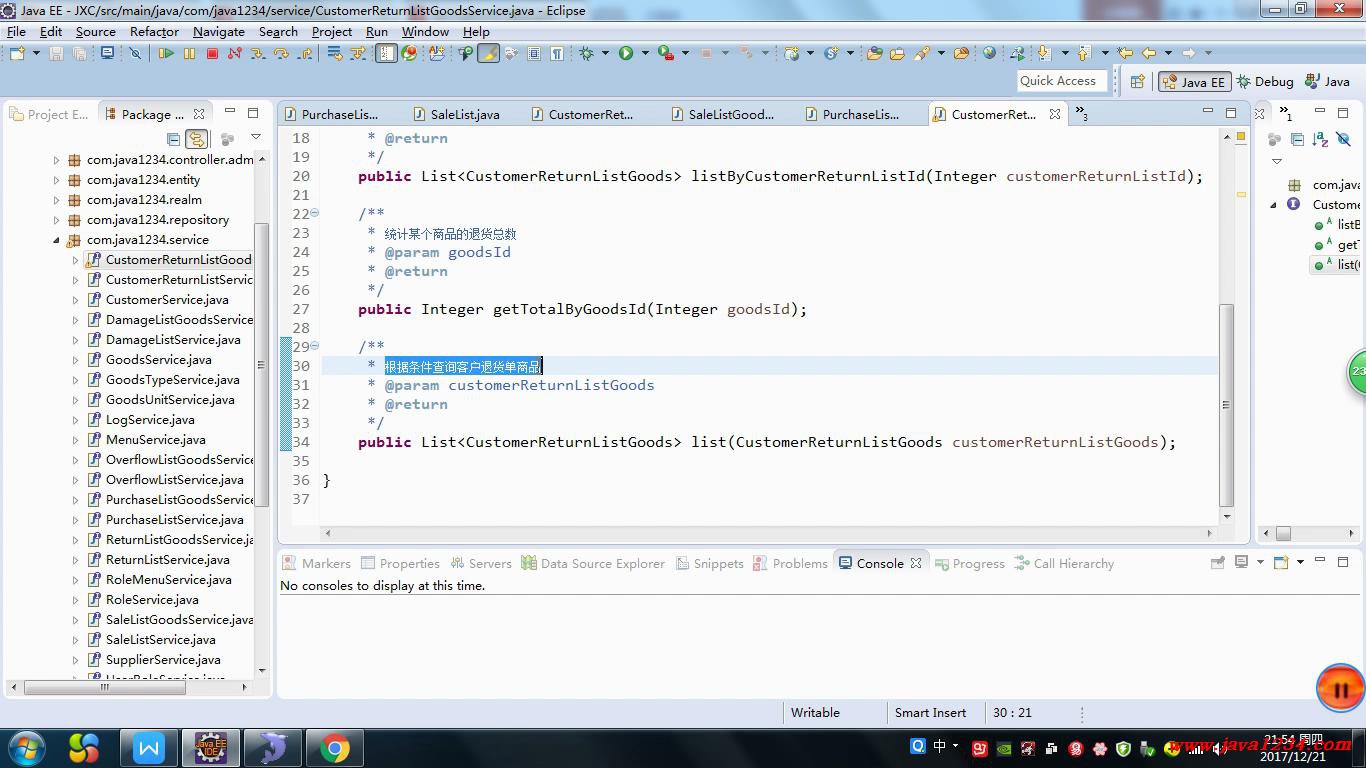Click the editor horizontal scrollbar
This screenshot has width=1366, height=768.
770,533
